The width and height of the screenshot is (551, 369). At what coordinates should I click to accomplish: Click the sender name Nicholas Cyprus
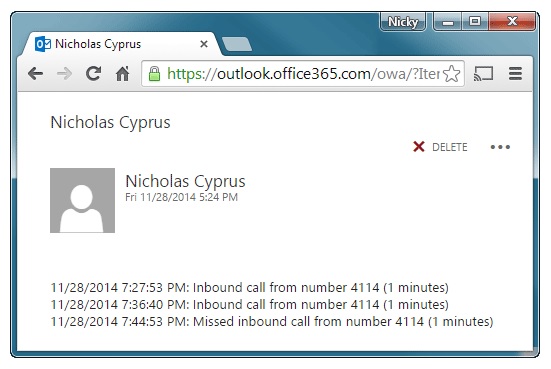point(185,181)
